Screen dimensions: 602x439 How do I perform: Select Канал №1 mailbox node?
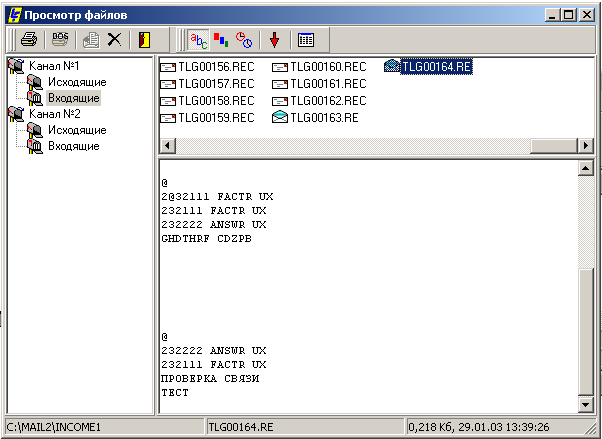coord(54,66)
